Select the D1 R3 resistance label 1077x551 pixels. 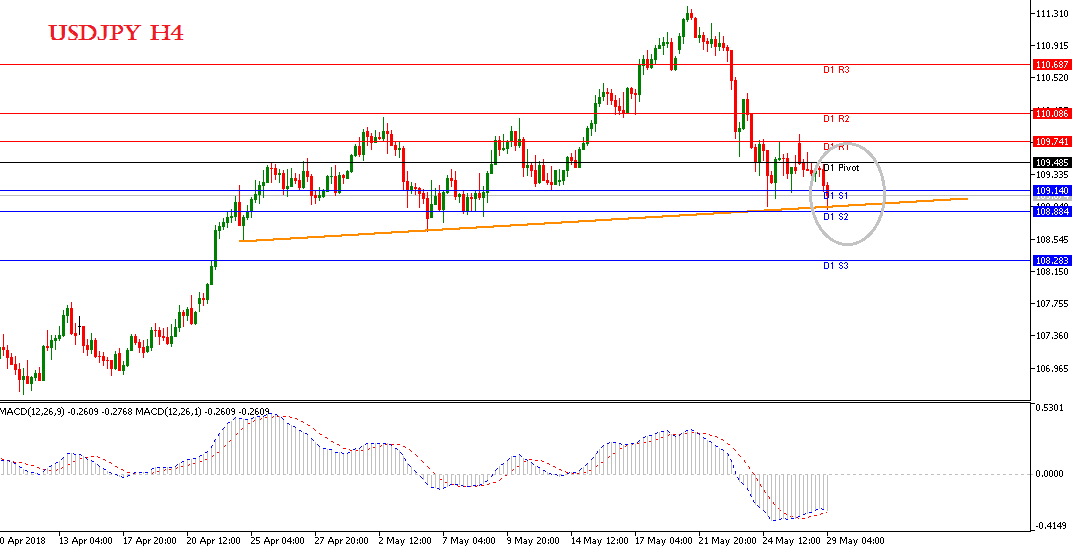(836, 69)
